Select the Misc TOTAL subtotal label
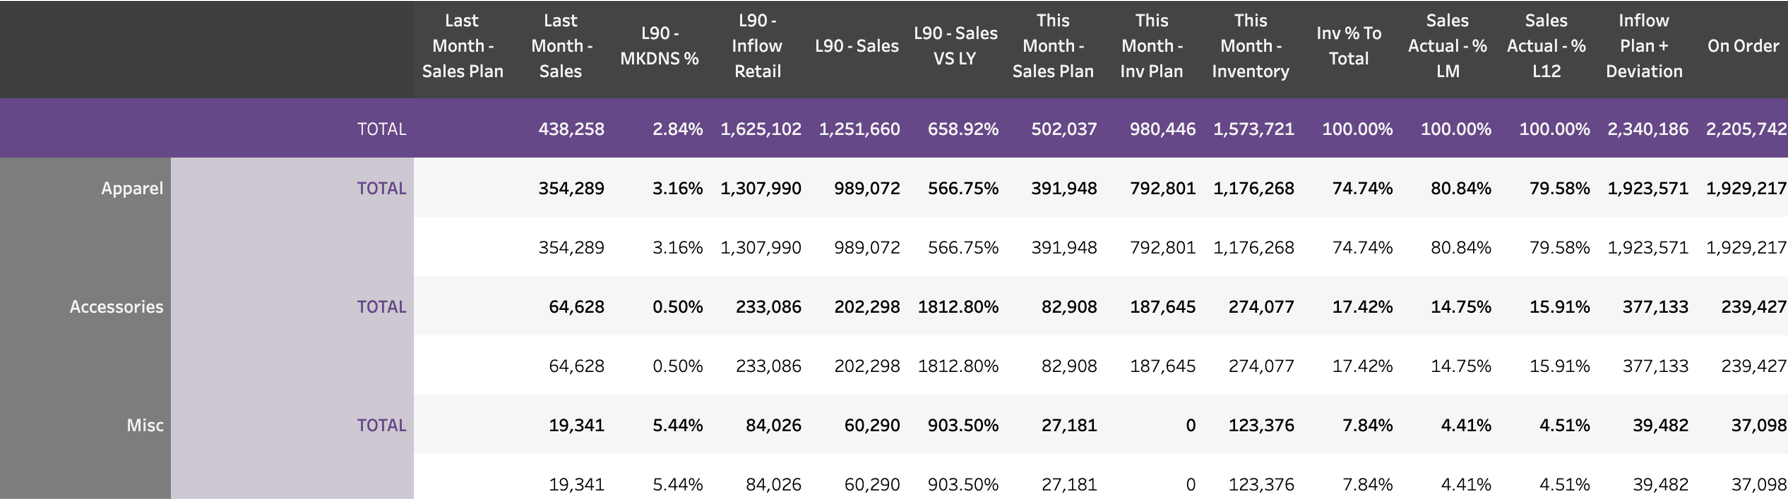 [x=381, y=425]
